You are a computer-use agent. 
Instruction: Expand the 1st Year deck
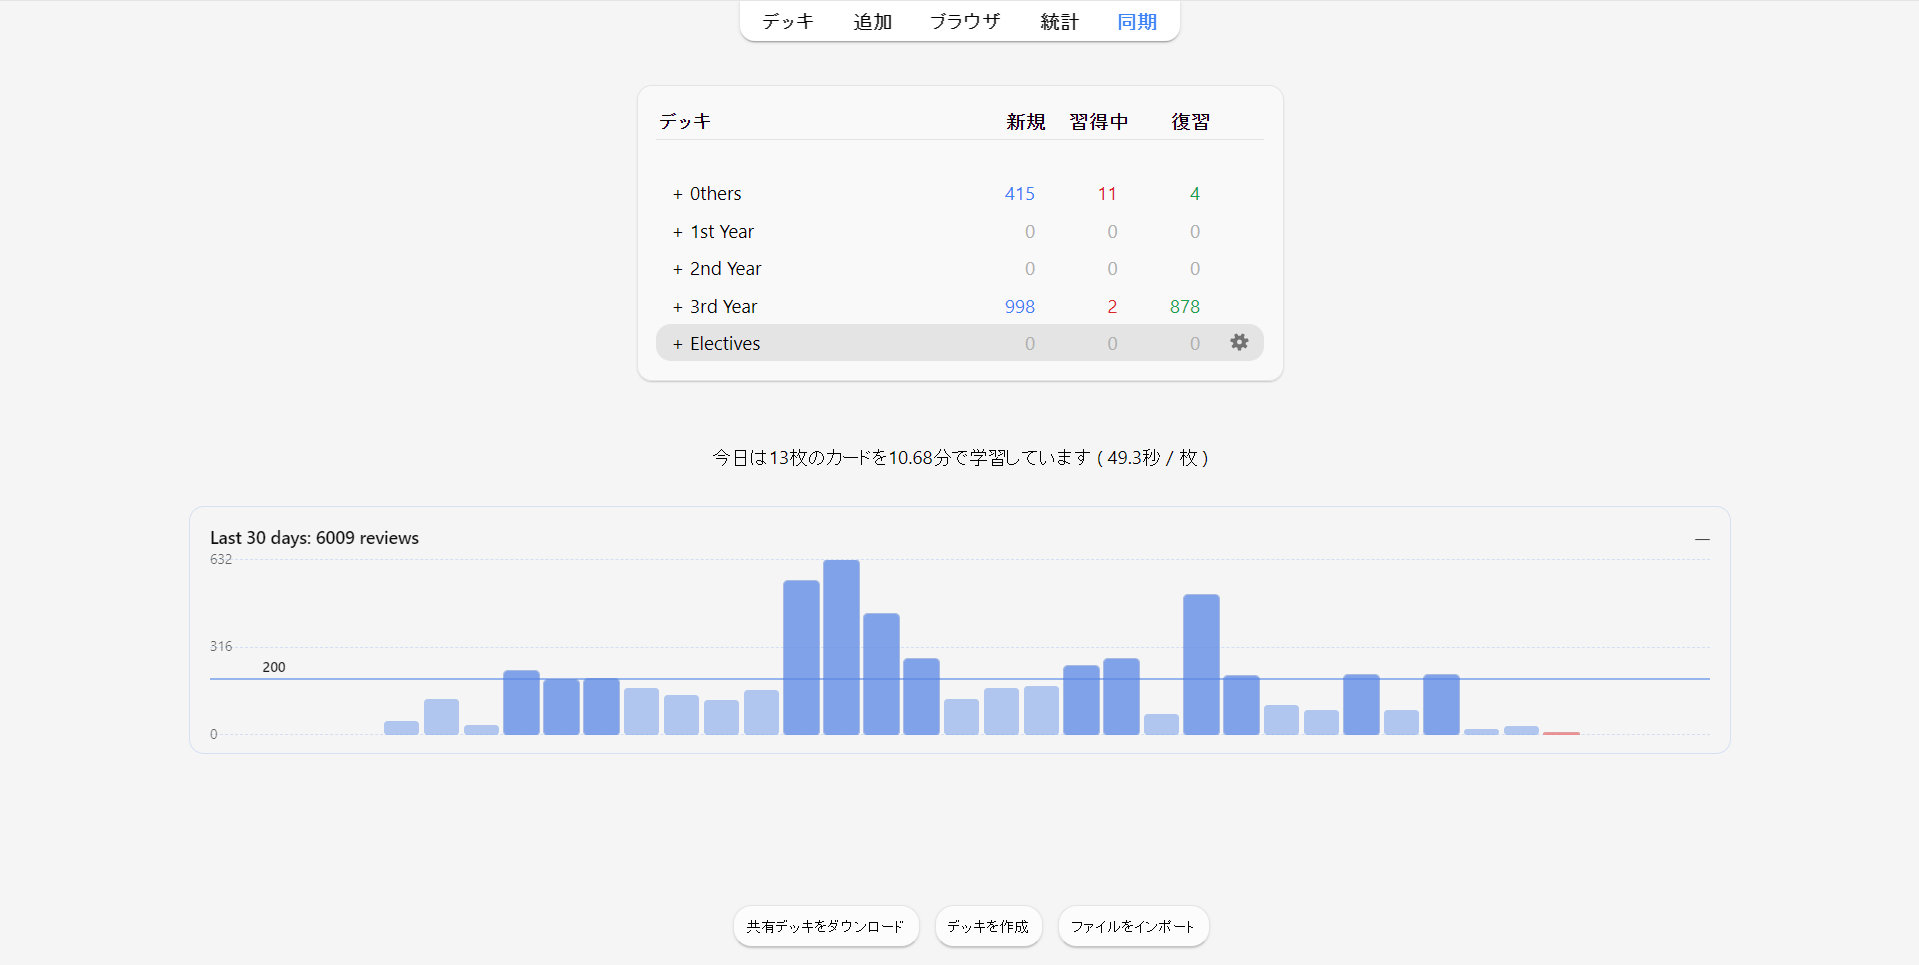(x=677, y=232)
